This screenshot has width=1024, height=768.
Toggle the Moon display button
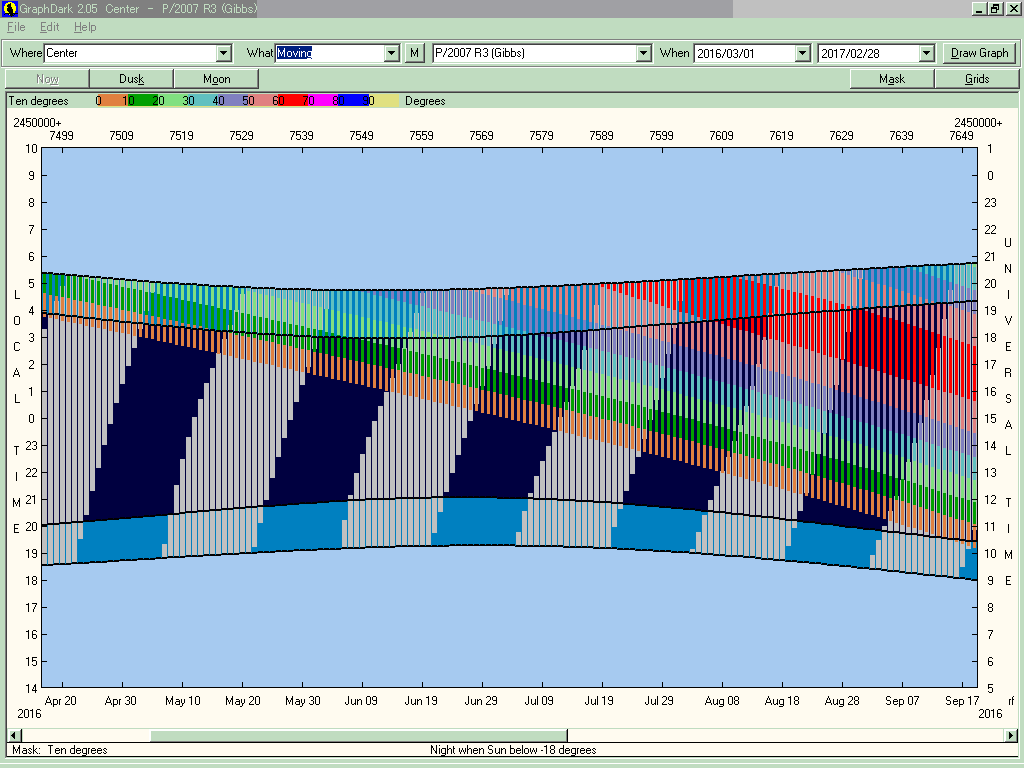click(216, 79)
